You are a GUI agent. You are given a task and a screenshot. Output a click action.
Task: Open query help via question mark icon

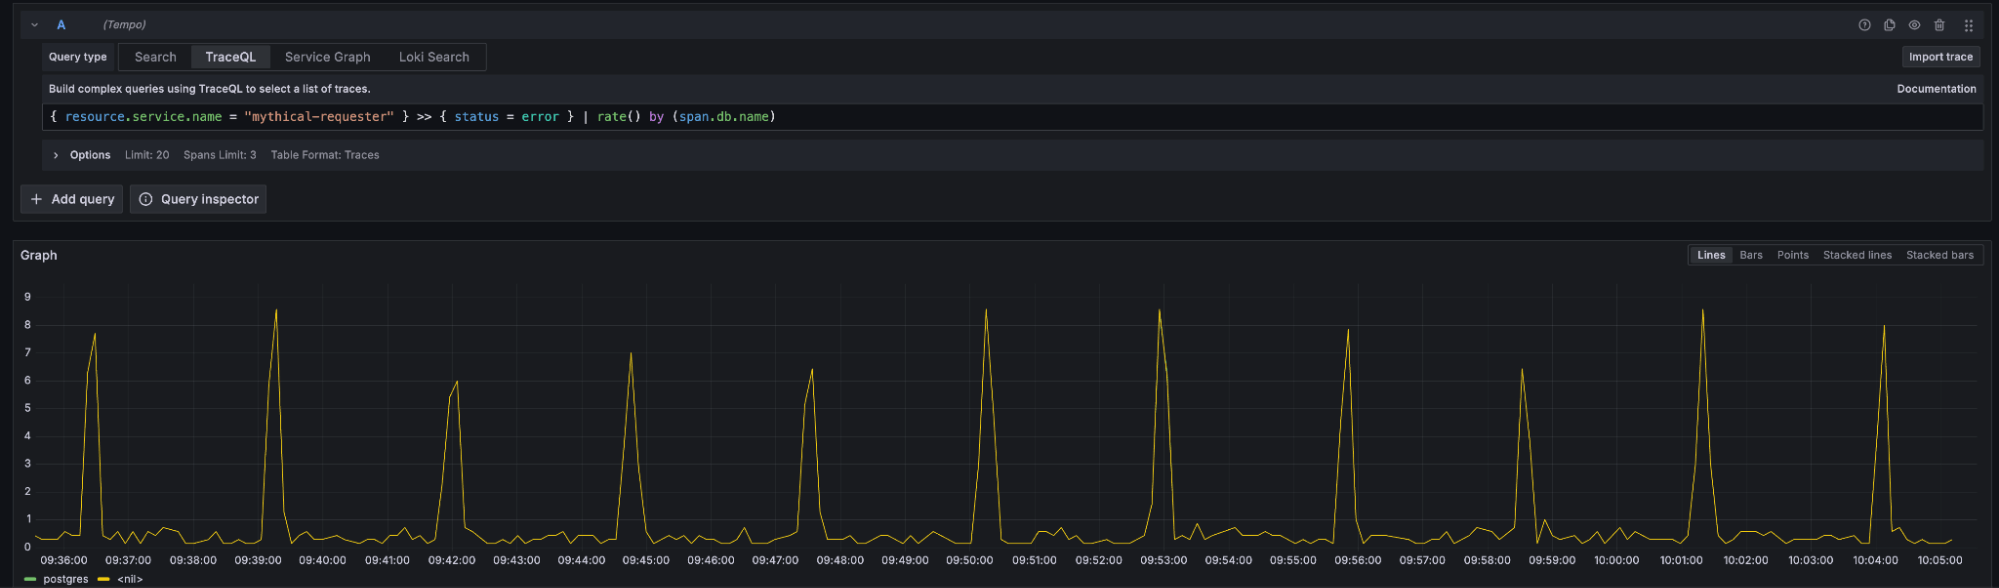1864,25
